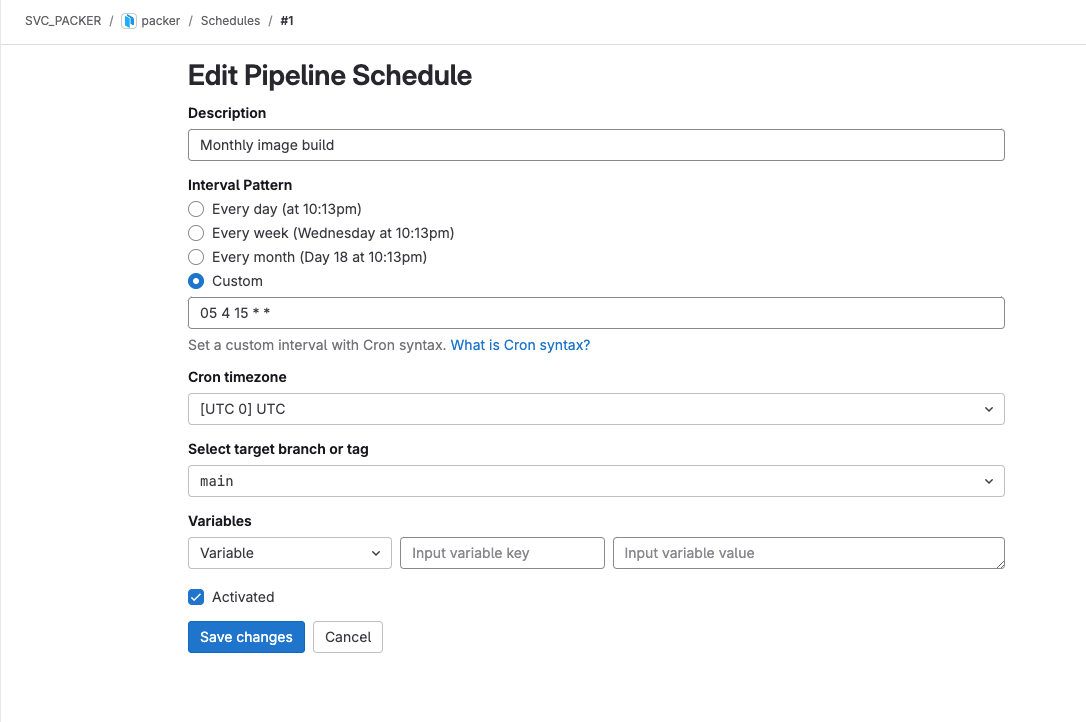Open schedule #1 breadcrumb entry
The image size is (1086, 722).
pos(287,20)
